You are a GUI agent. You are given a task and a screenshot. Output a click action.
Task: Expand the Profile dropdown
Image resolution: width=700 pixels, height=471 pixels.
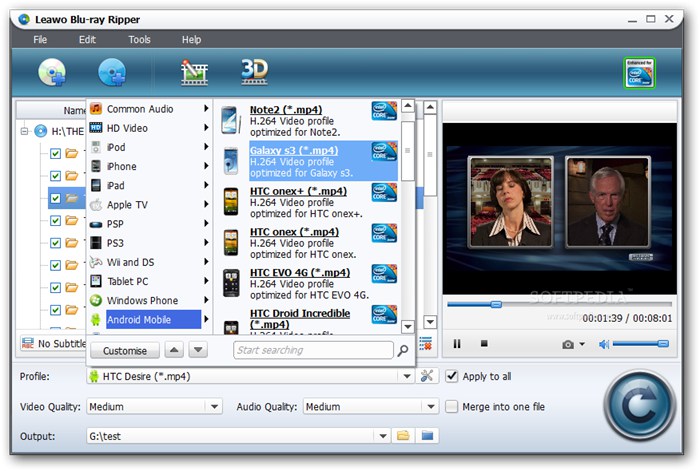[x=407, y=376]
